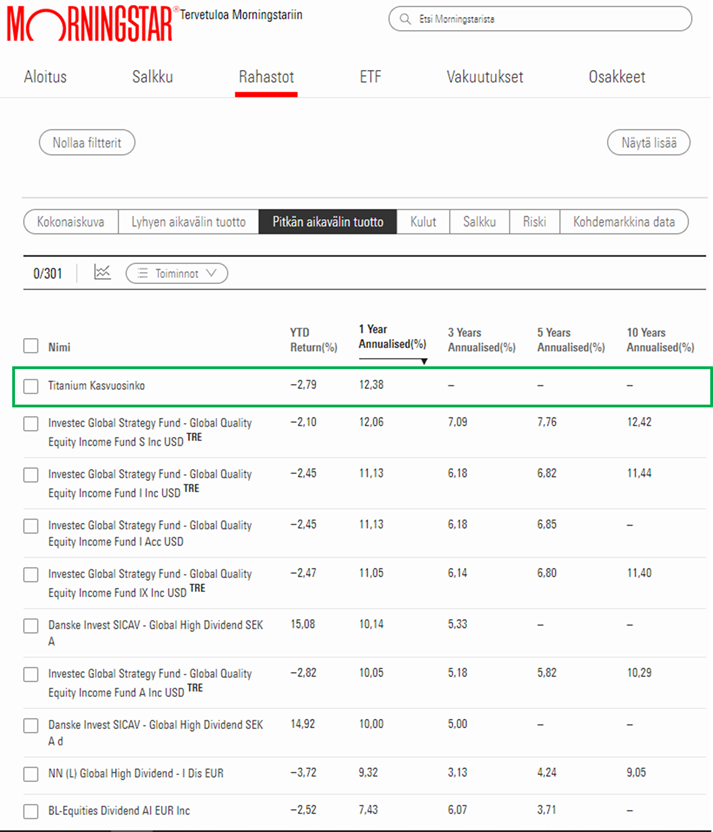Image resolution: width=713 pixels, height=832 pixels.
Task: Open the chart comparison icon
Action: (102, 272)
